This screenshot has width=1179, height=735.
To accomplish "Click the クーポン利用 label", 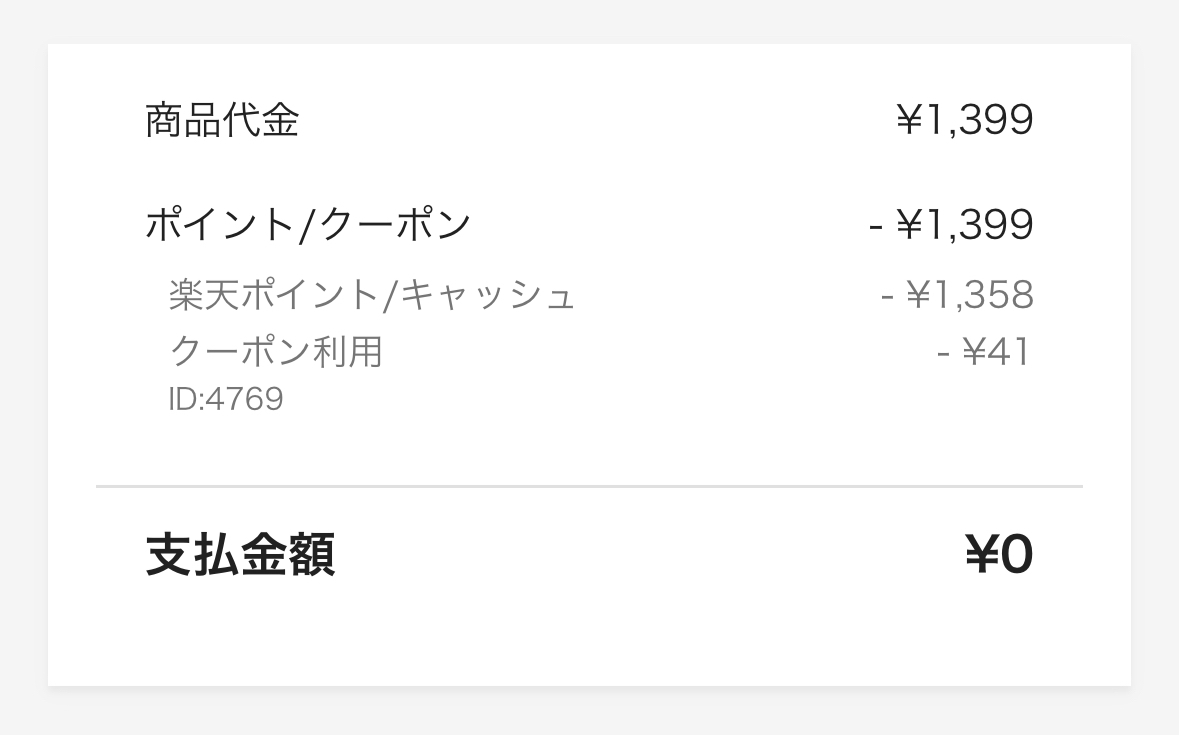I will tap(276, 351).
